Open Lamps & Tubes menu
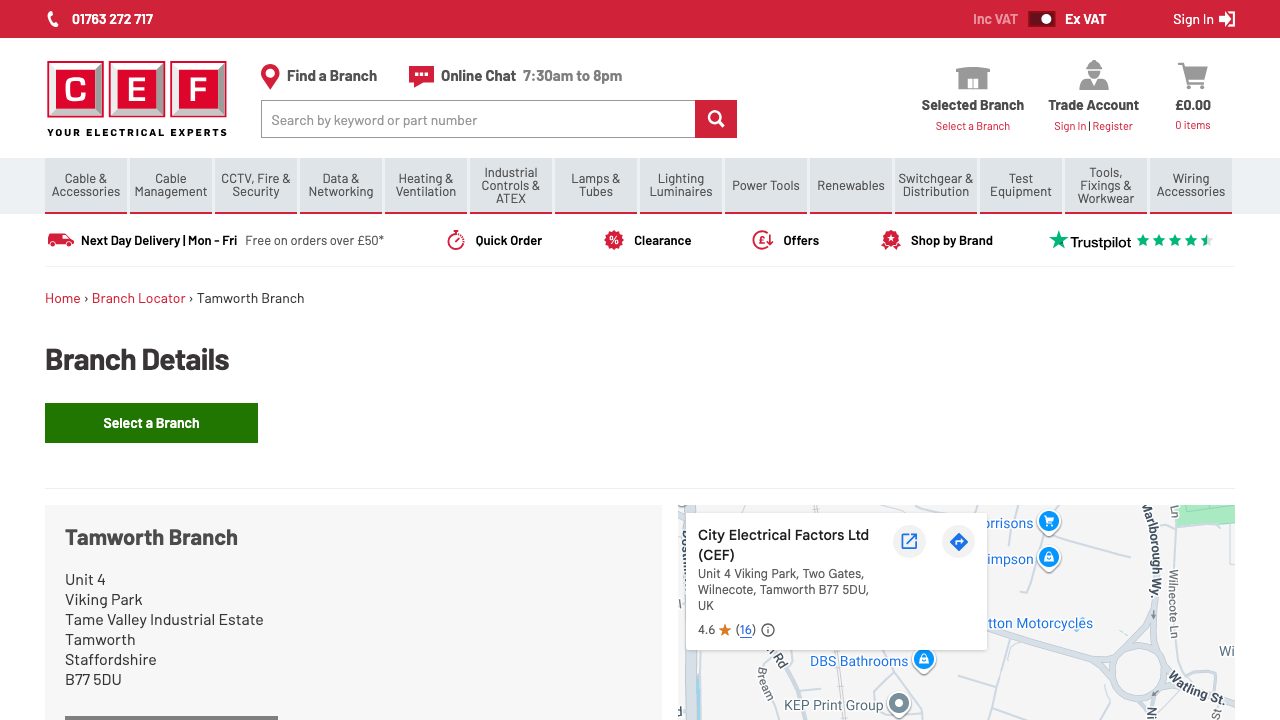Screen dimensions: 1280x720 [596, 185]
